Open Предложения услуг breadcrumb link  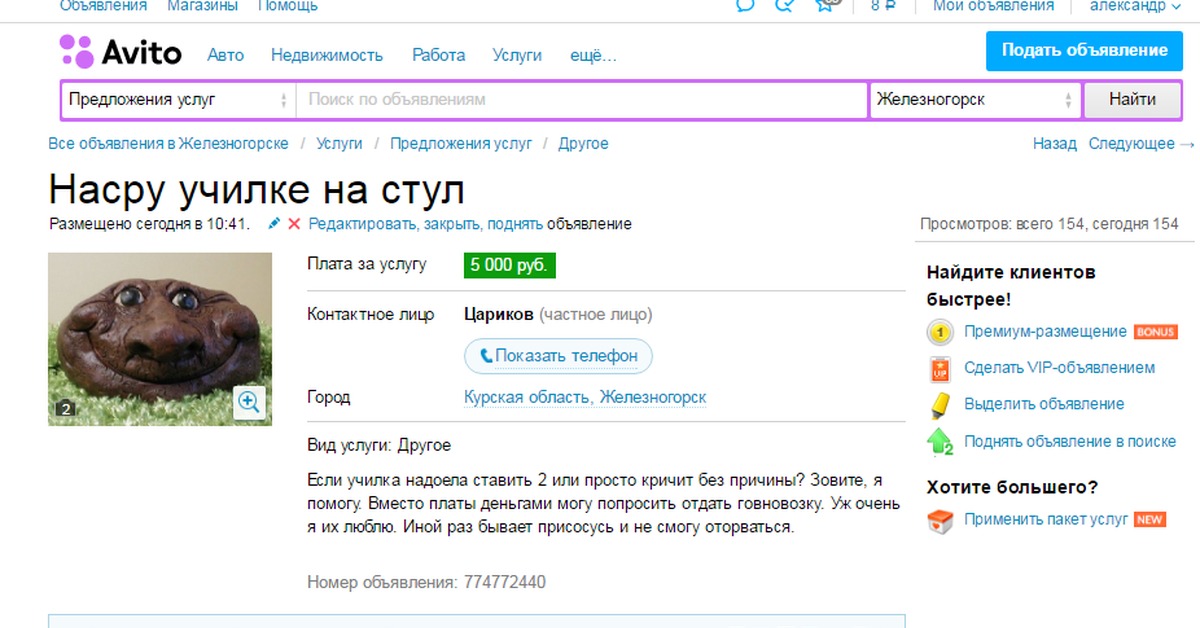tap(461, 144)
